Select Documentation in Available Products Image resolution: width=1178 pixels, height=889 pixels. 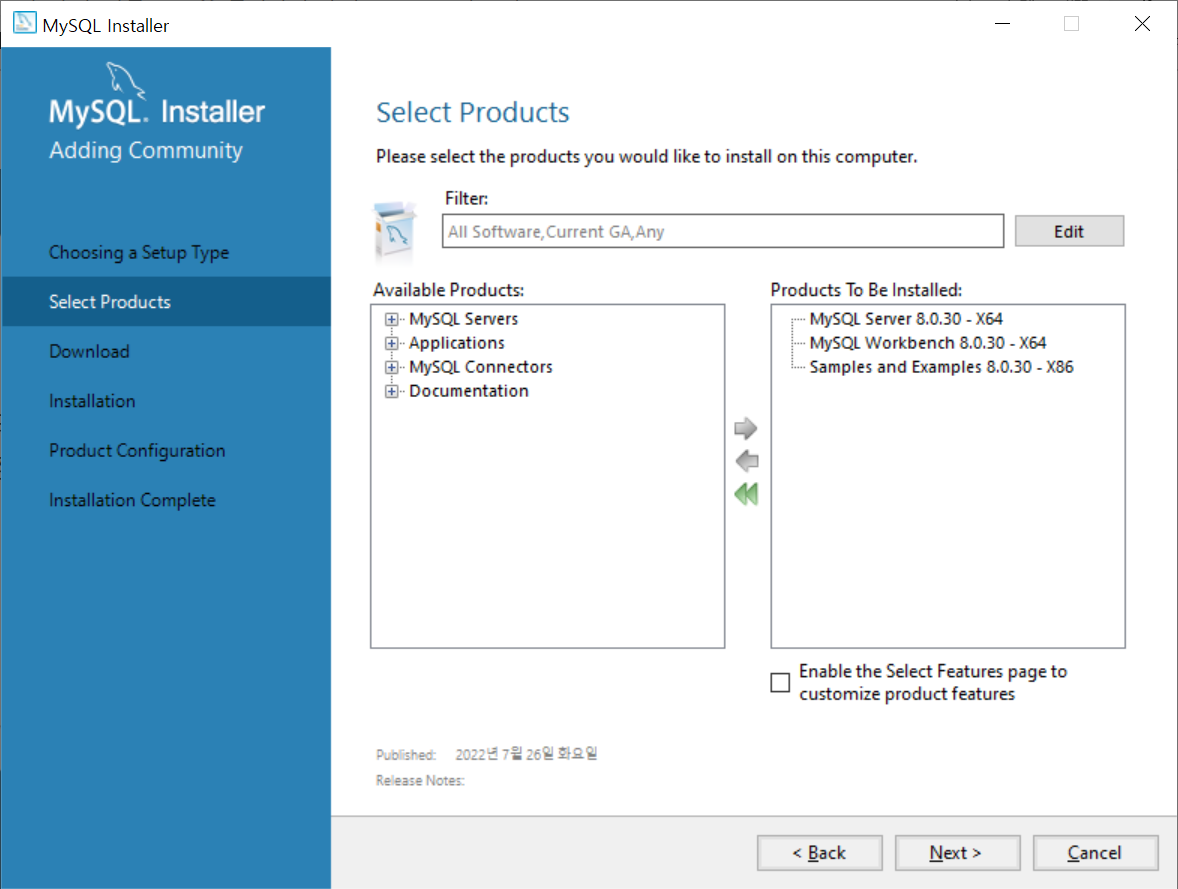[469, 391]
